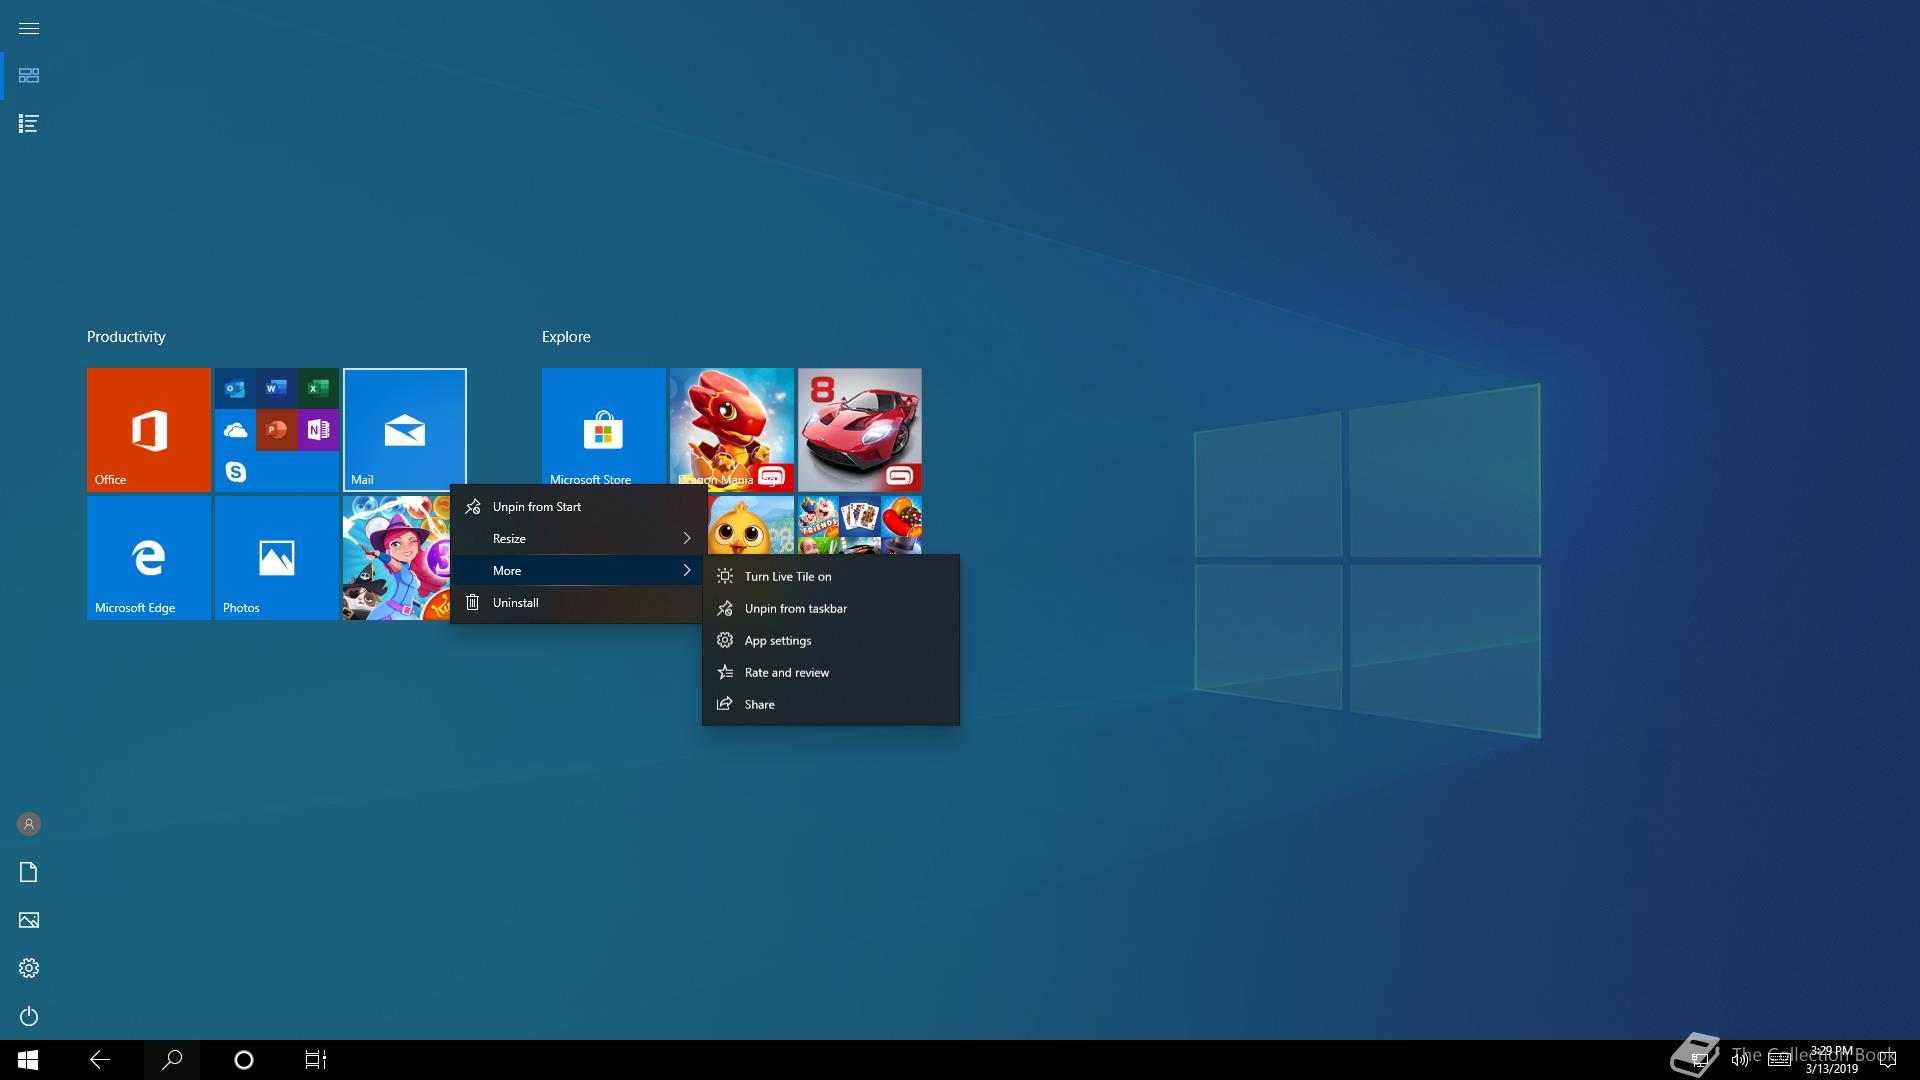
Task: Open the touch keyboard tray icon
Action: click(x=1779, y=1060)
